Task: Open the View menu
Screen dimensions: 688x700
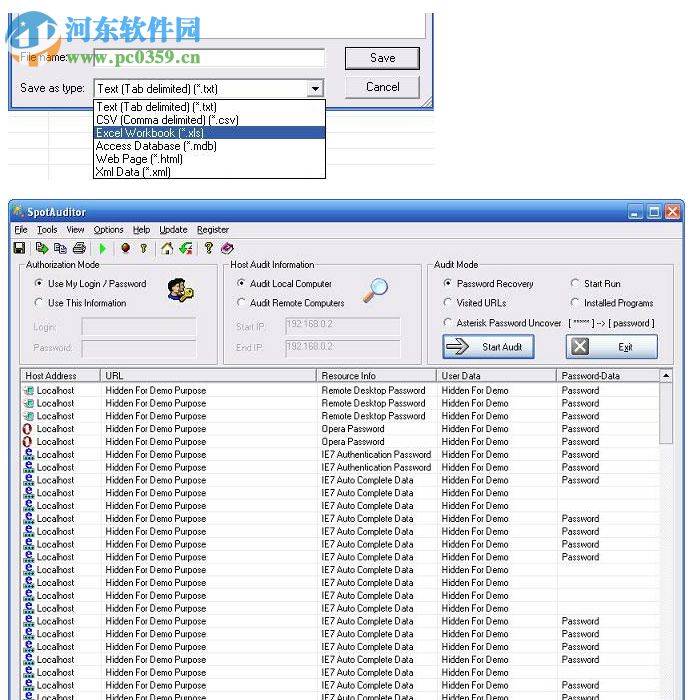Action: 75,229
